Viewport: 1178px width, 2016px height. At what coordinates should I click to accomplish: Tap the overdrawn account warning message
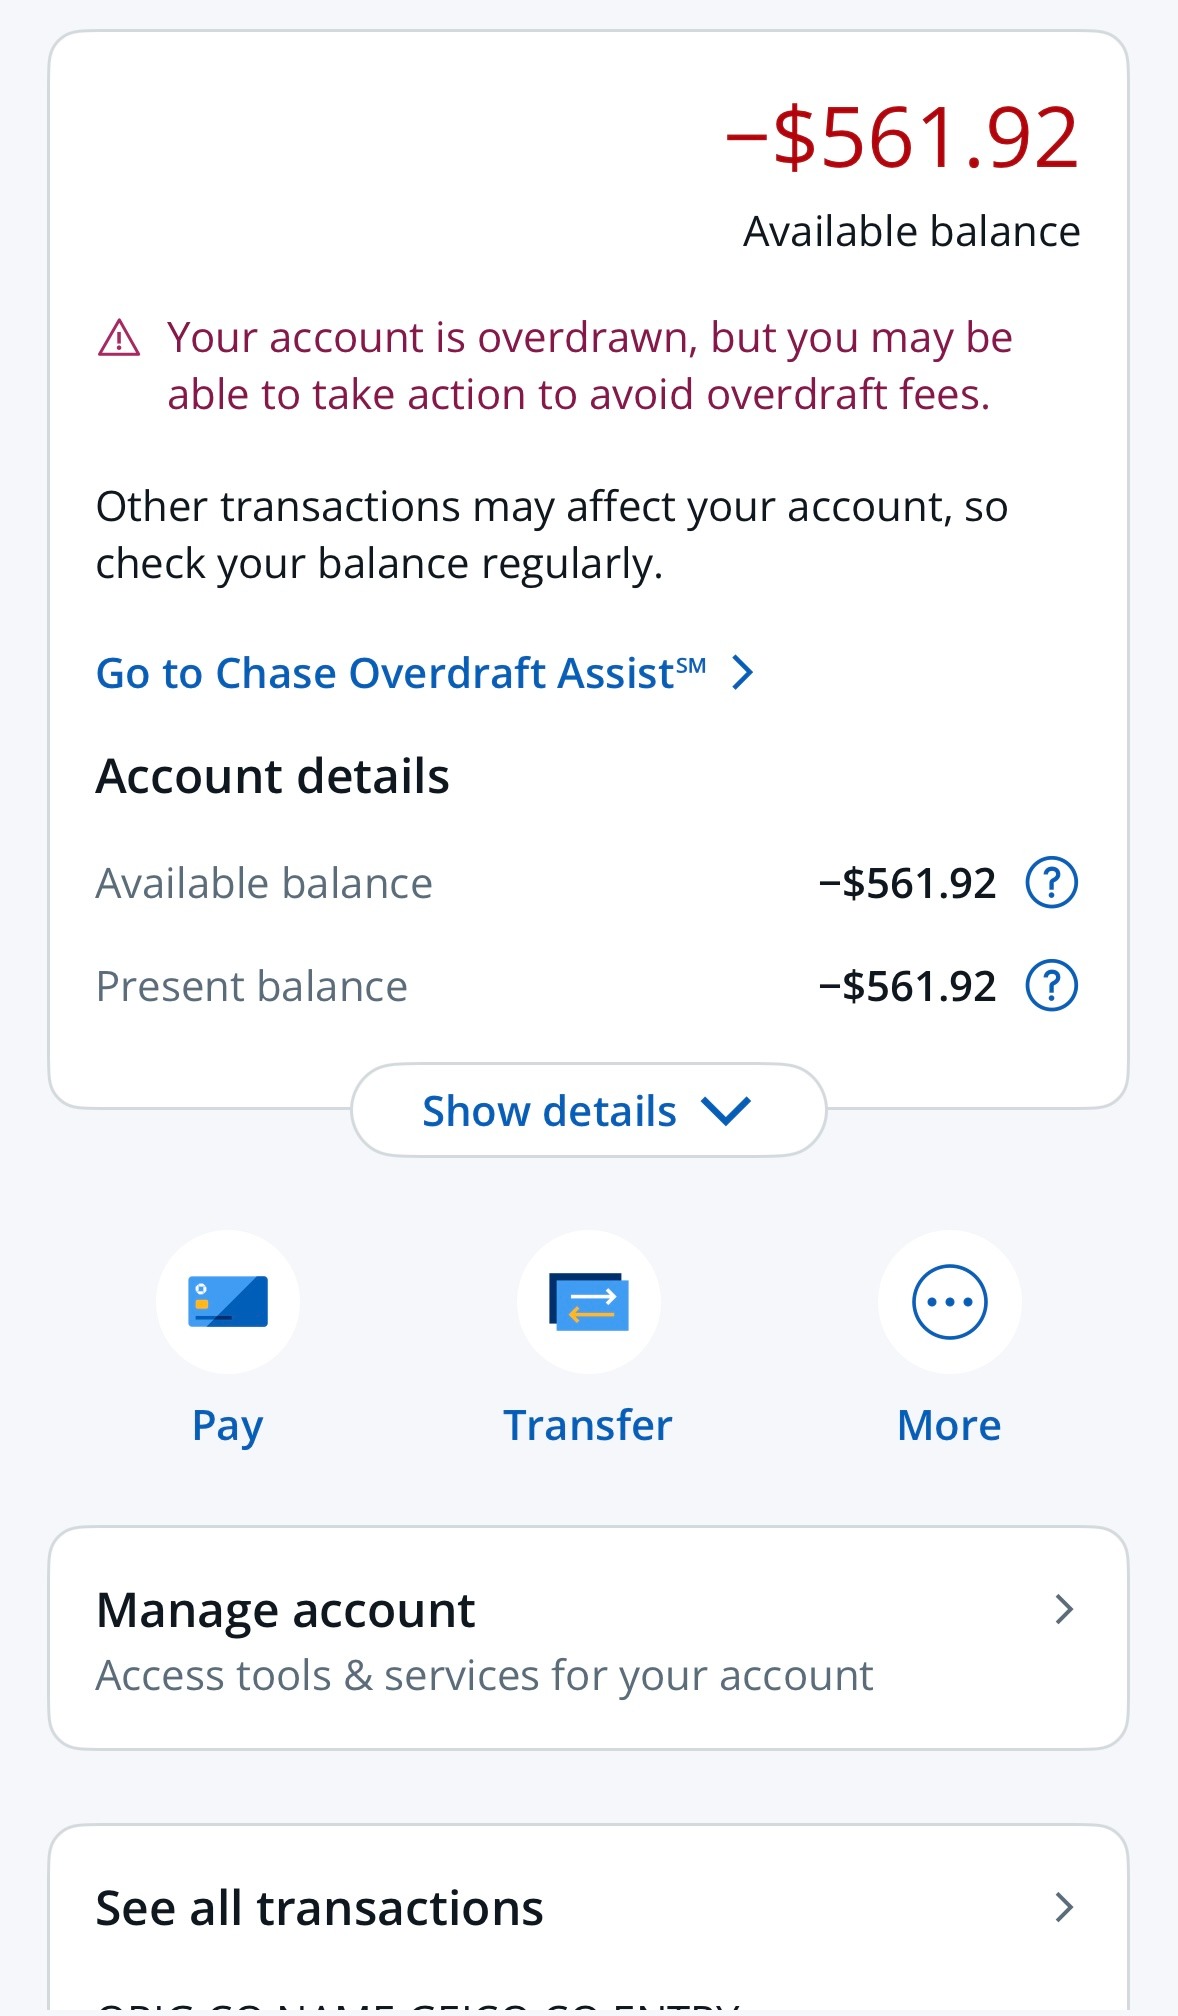[x=589, y=366]
